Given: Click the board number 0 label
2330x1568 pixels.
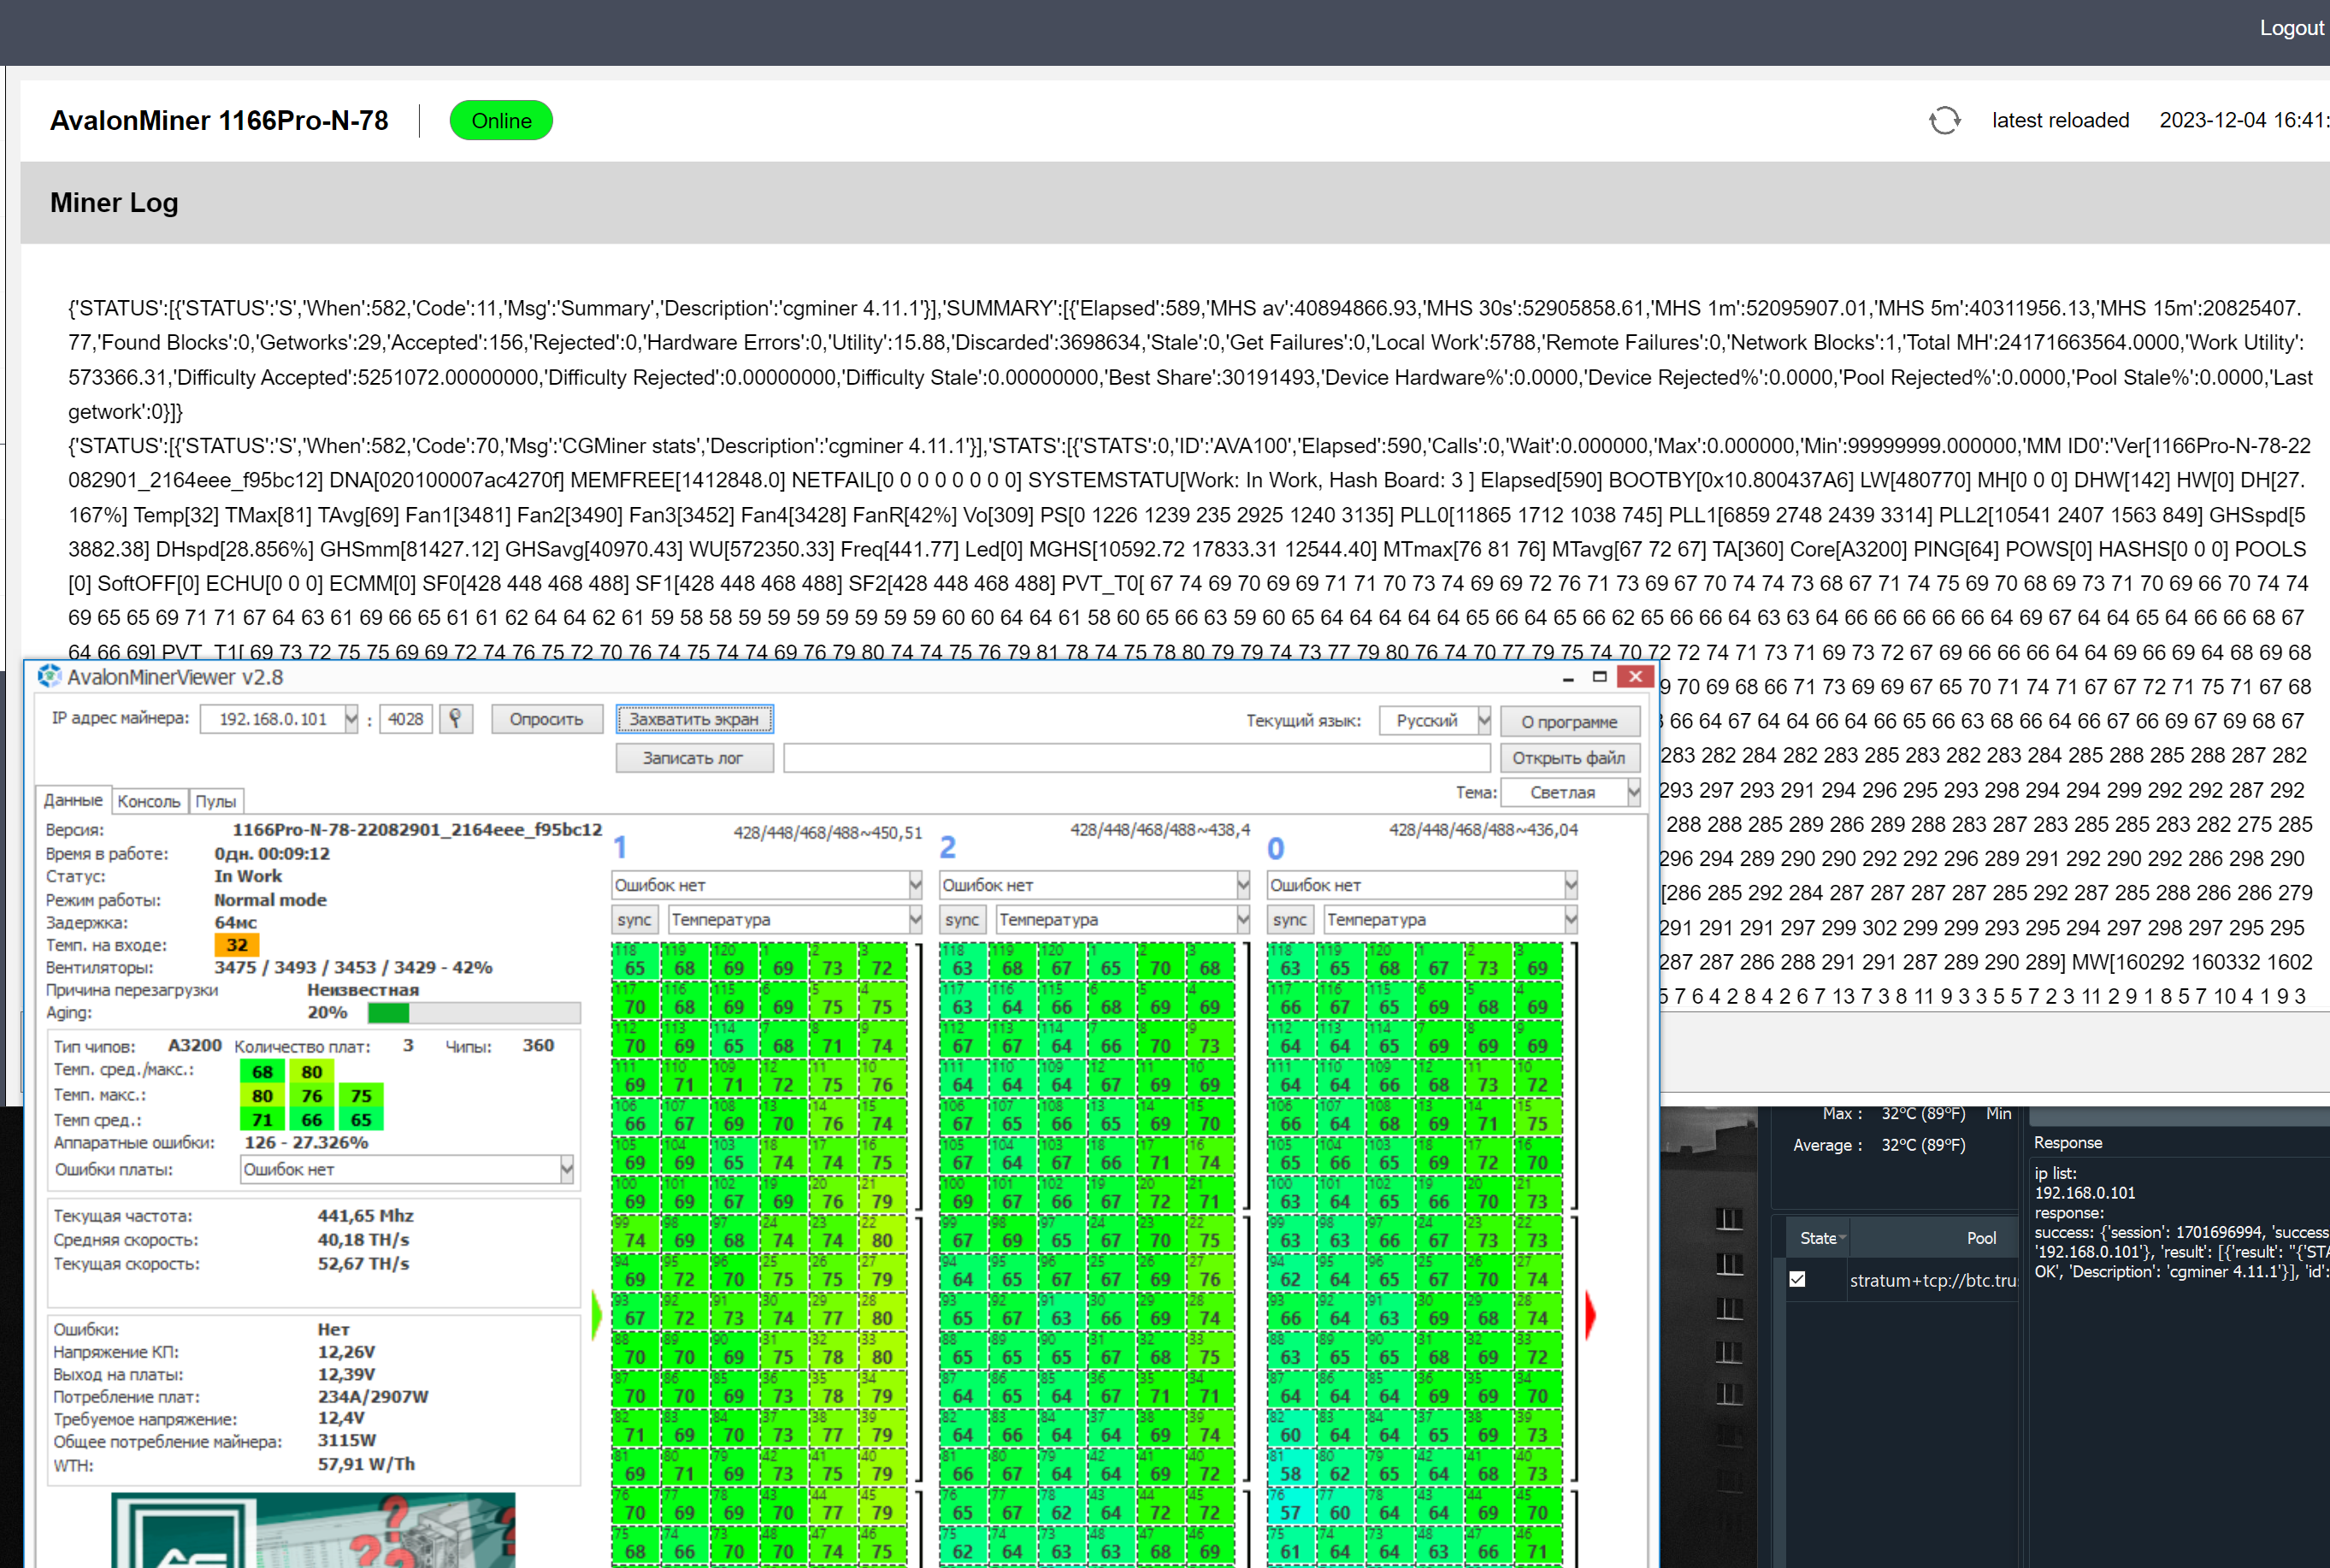Looking at the screenshot, I should (x=1275, y=848).
